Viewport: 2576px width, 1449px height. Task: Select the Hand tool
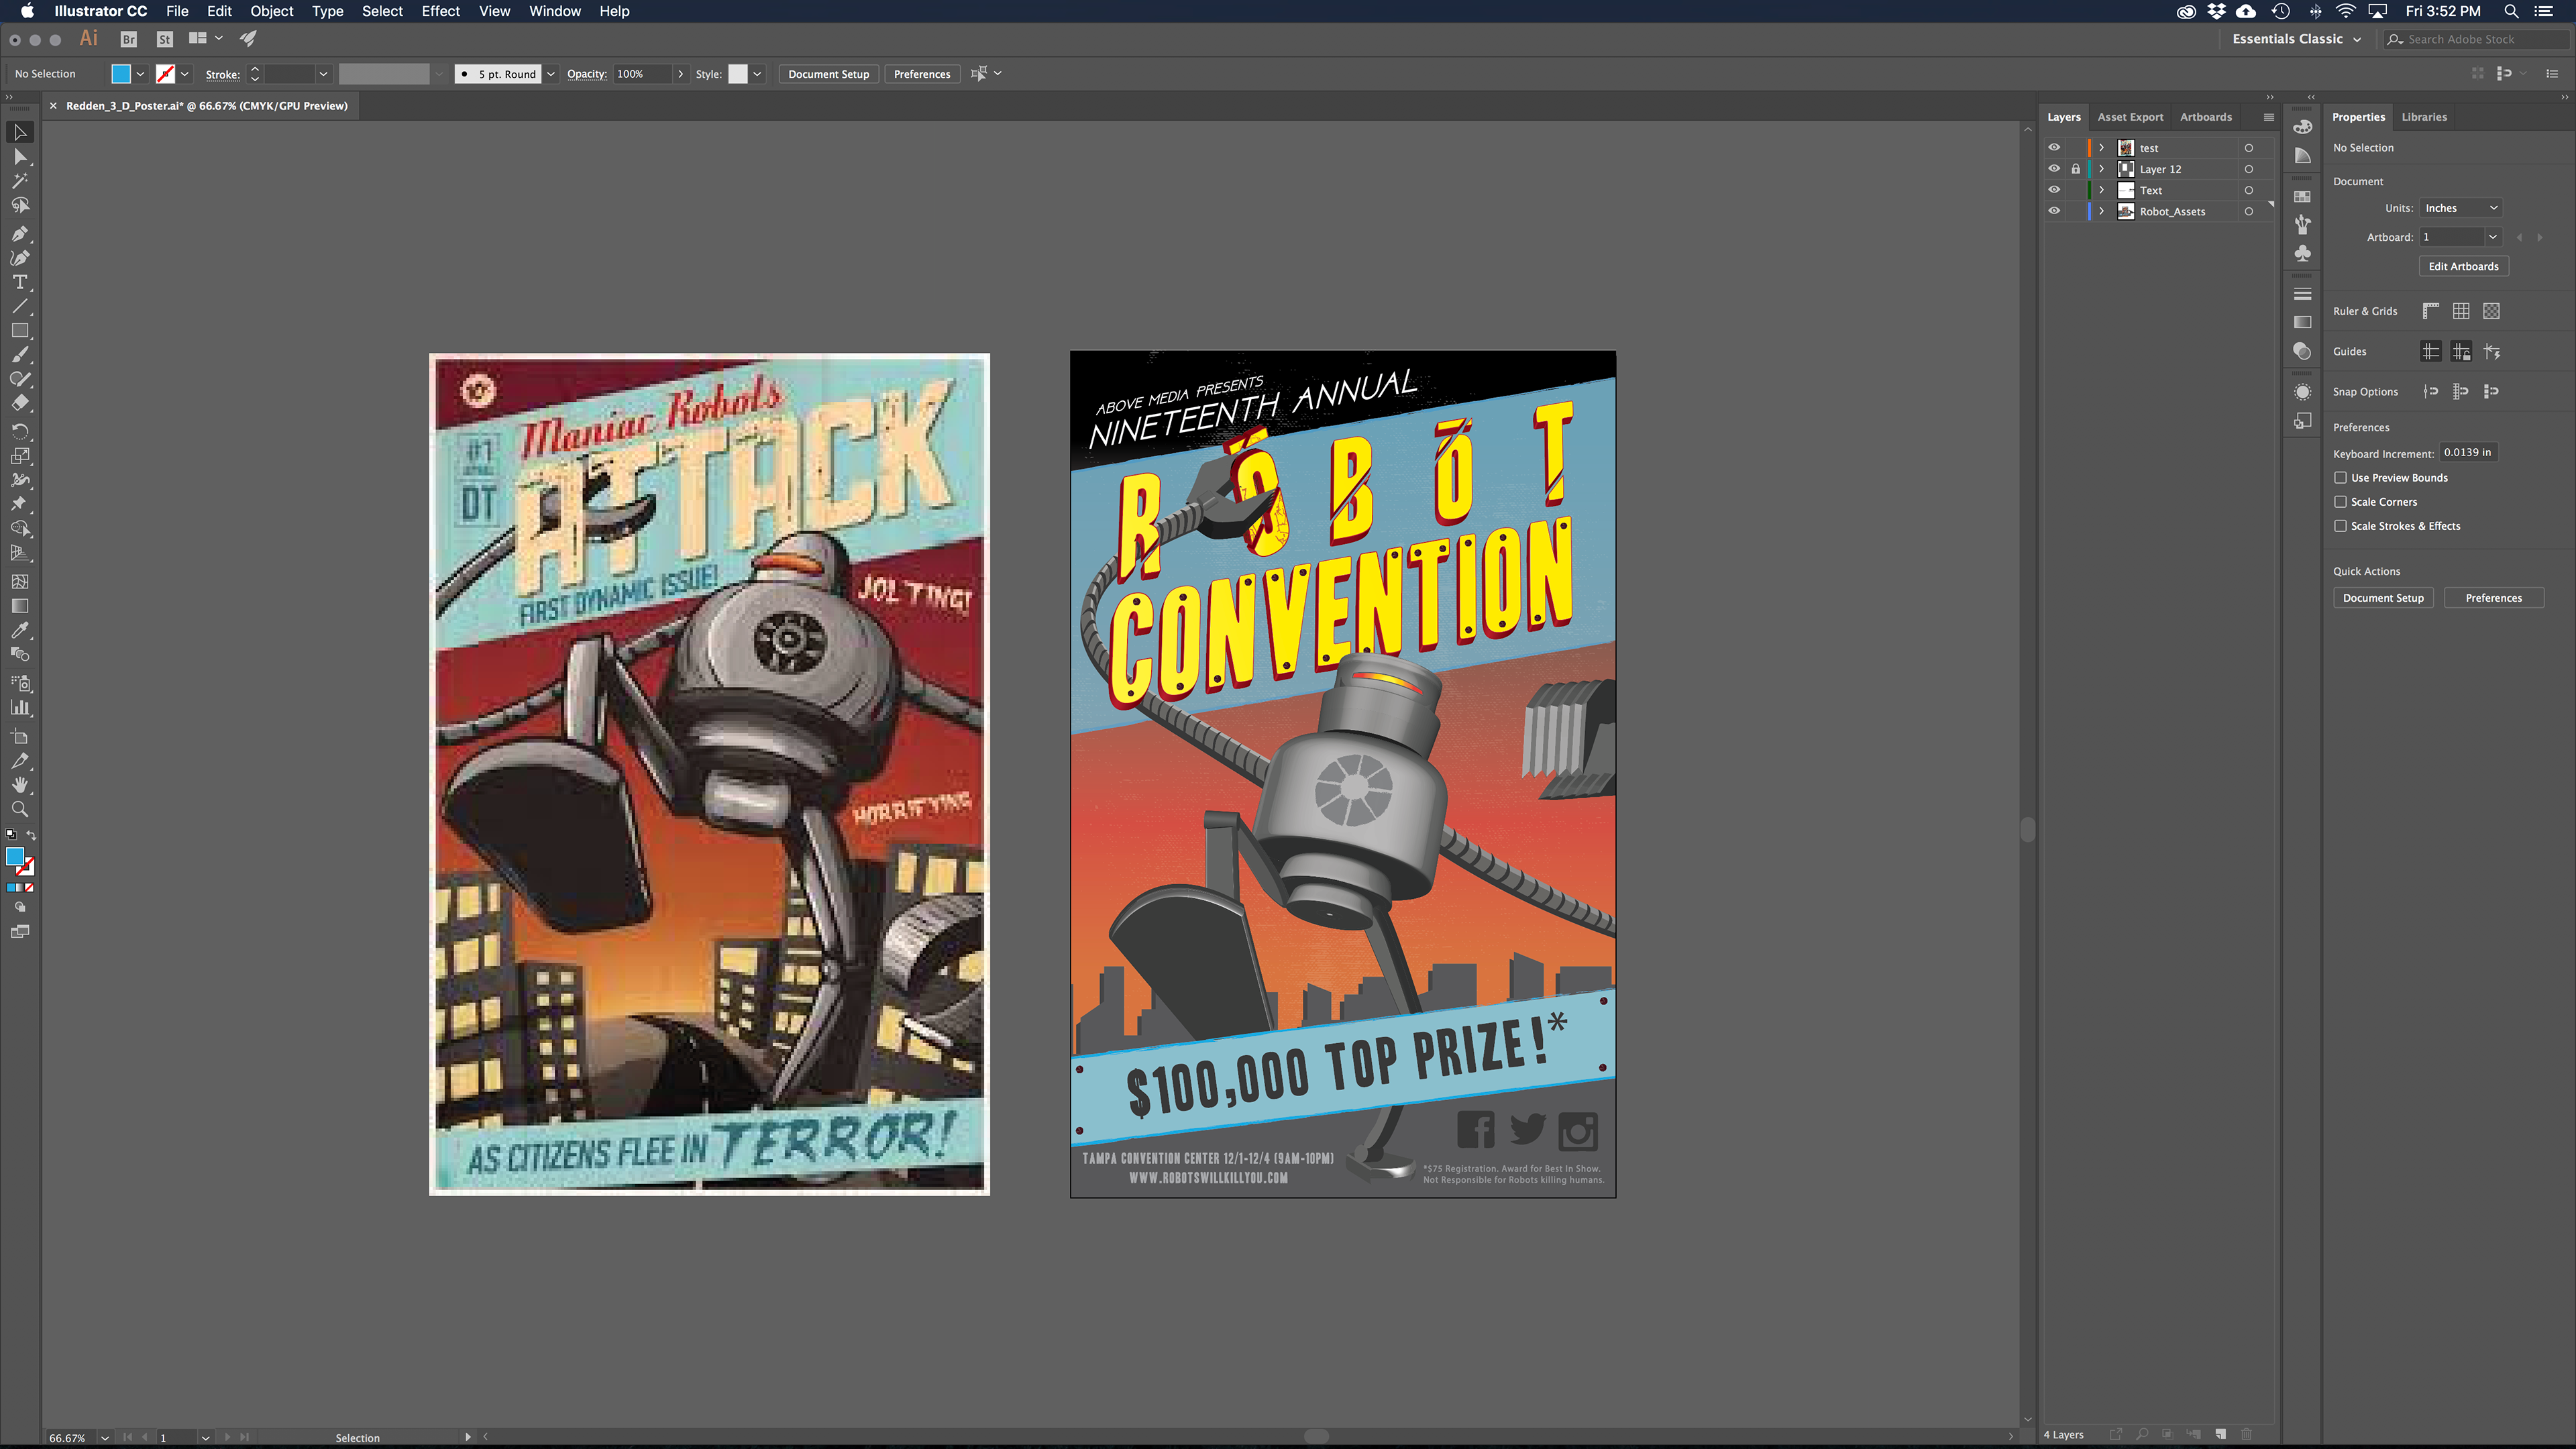pyautogui.click(x=19, y=785)
